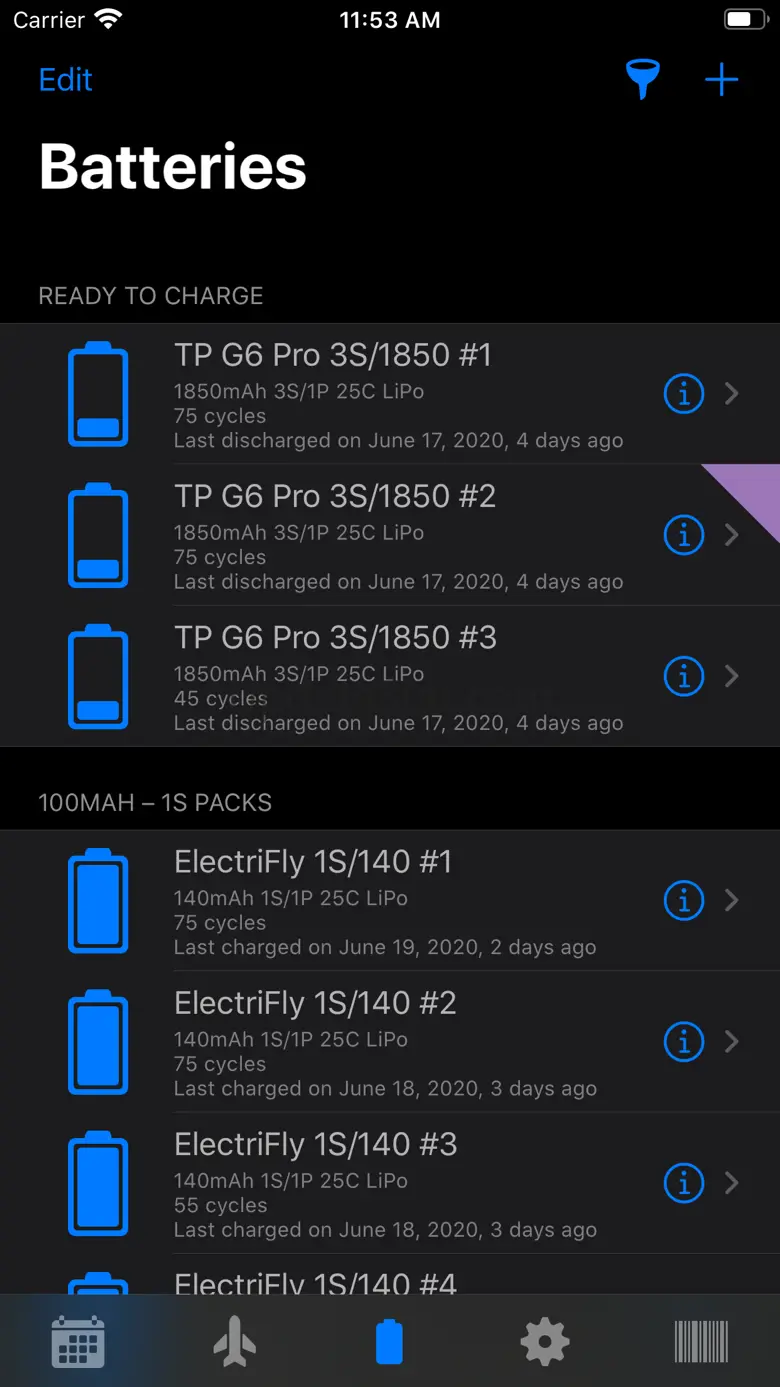Open info for ElectriFly 1S/140 #3
This screenshot has width=780, height=1387.
point(684,1183)
